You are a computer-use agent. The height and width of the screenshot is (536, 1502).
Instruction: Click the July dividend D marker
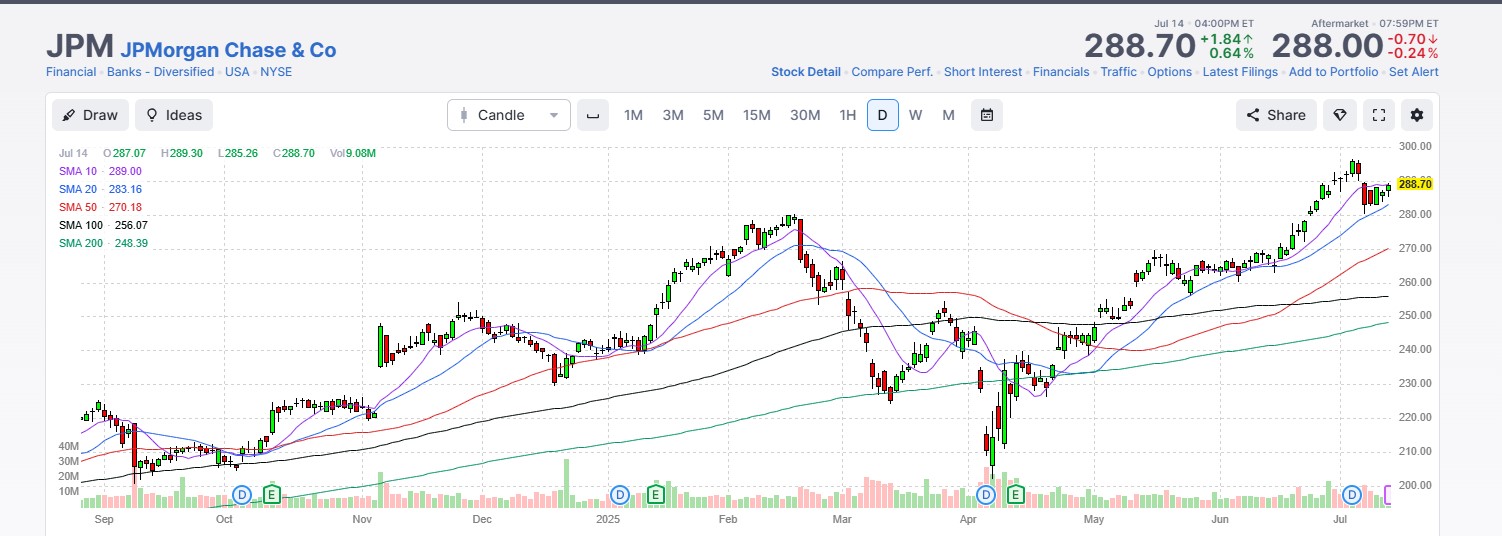1353,494
